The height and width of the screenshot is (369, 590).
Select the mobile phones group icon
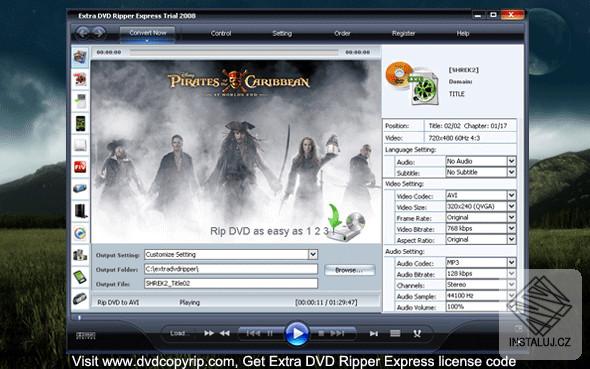point(80,255)
